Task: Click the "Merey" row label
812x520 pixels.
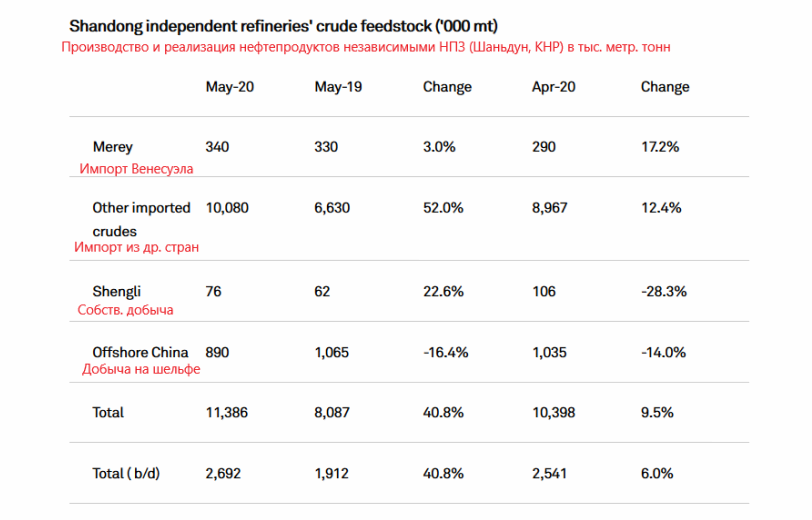Action: coord(112,147)
